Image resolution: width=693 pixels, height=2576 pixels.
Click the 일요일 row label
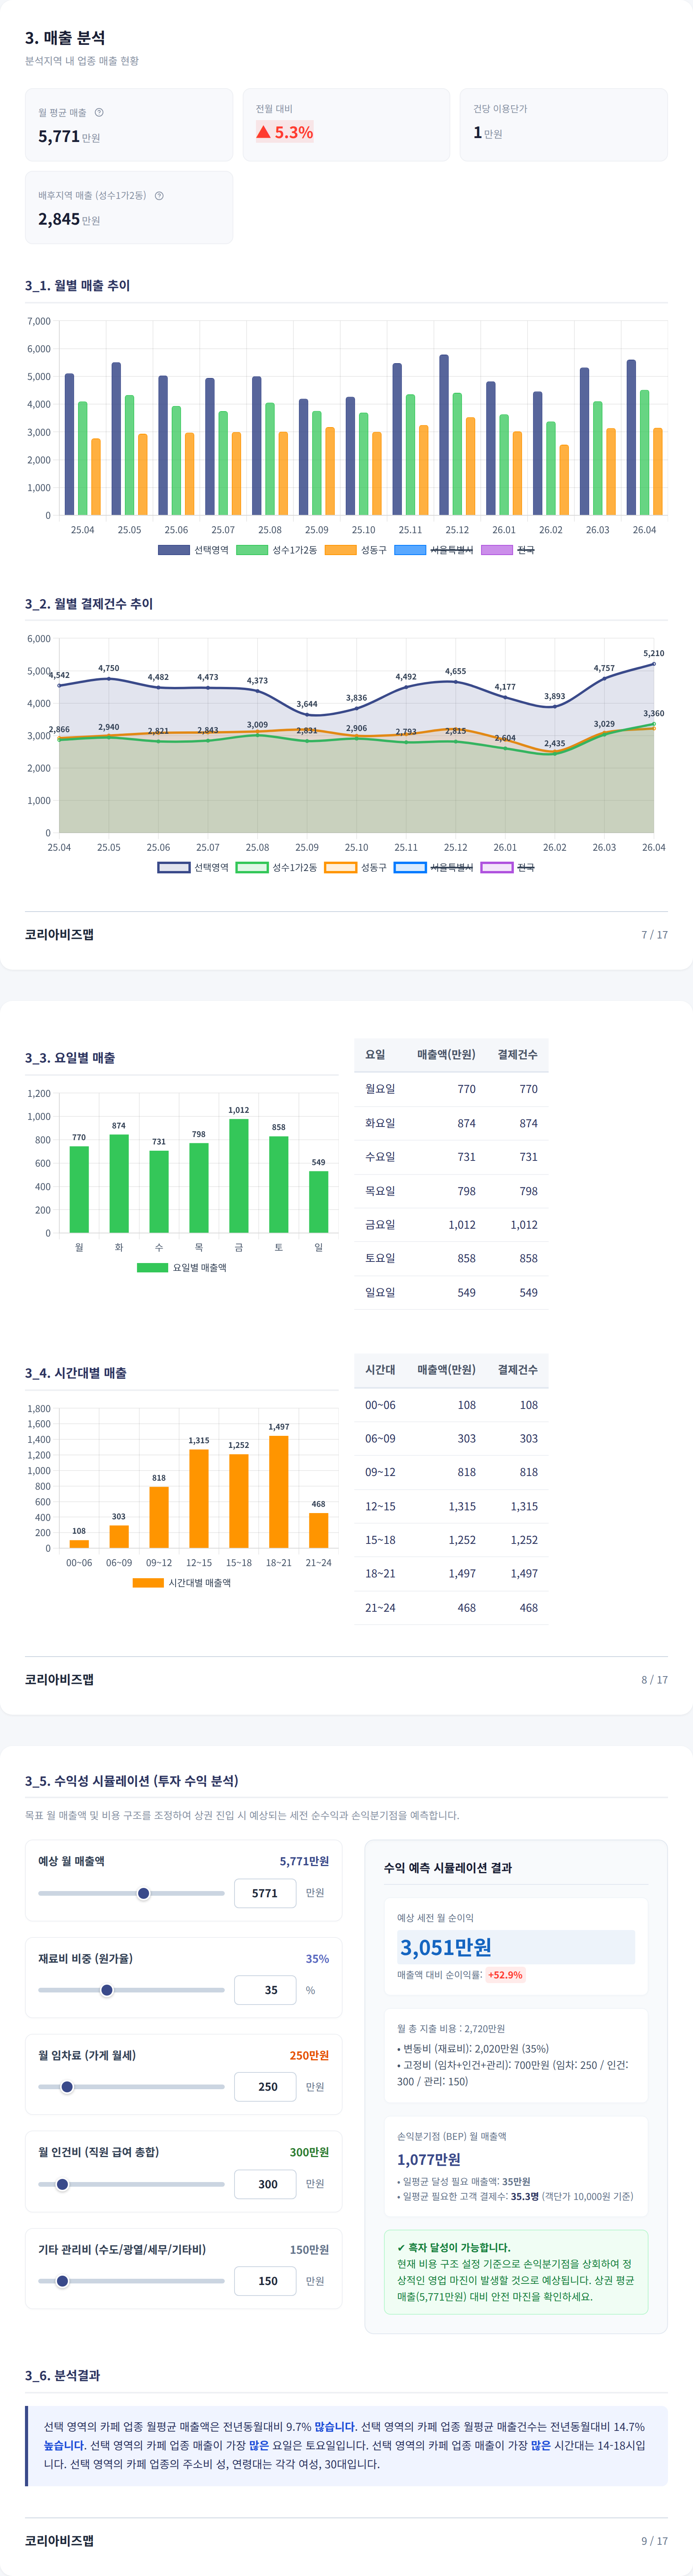click(380, 1293)
